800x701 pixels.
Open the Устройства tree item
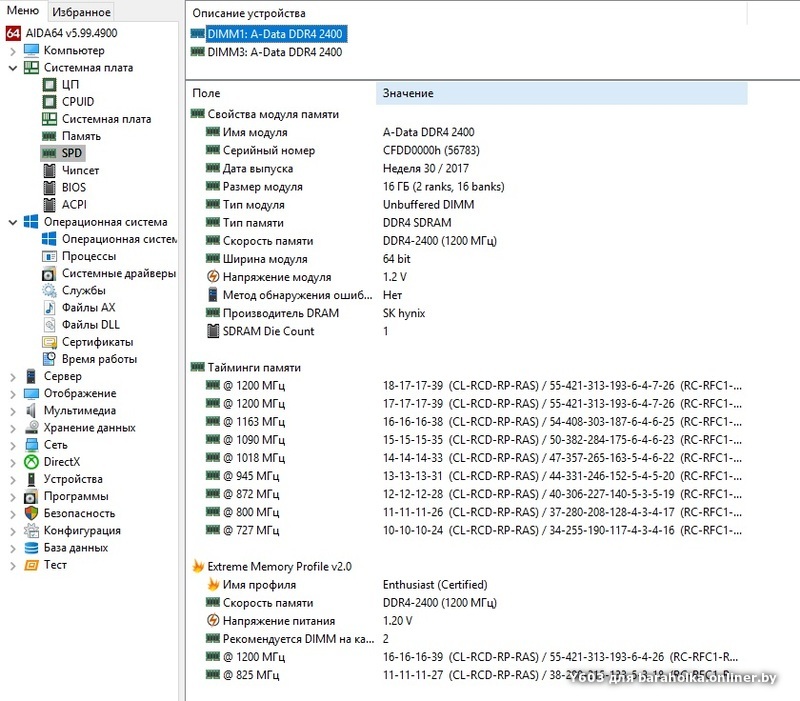click(73, 480)
